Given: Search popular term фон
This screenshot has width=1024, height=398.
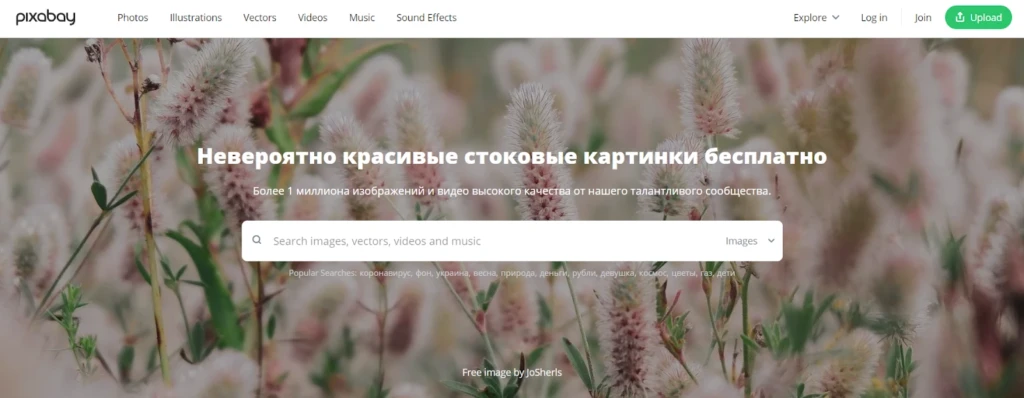Looking at the screenshot, I should (424, 273).
